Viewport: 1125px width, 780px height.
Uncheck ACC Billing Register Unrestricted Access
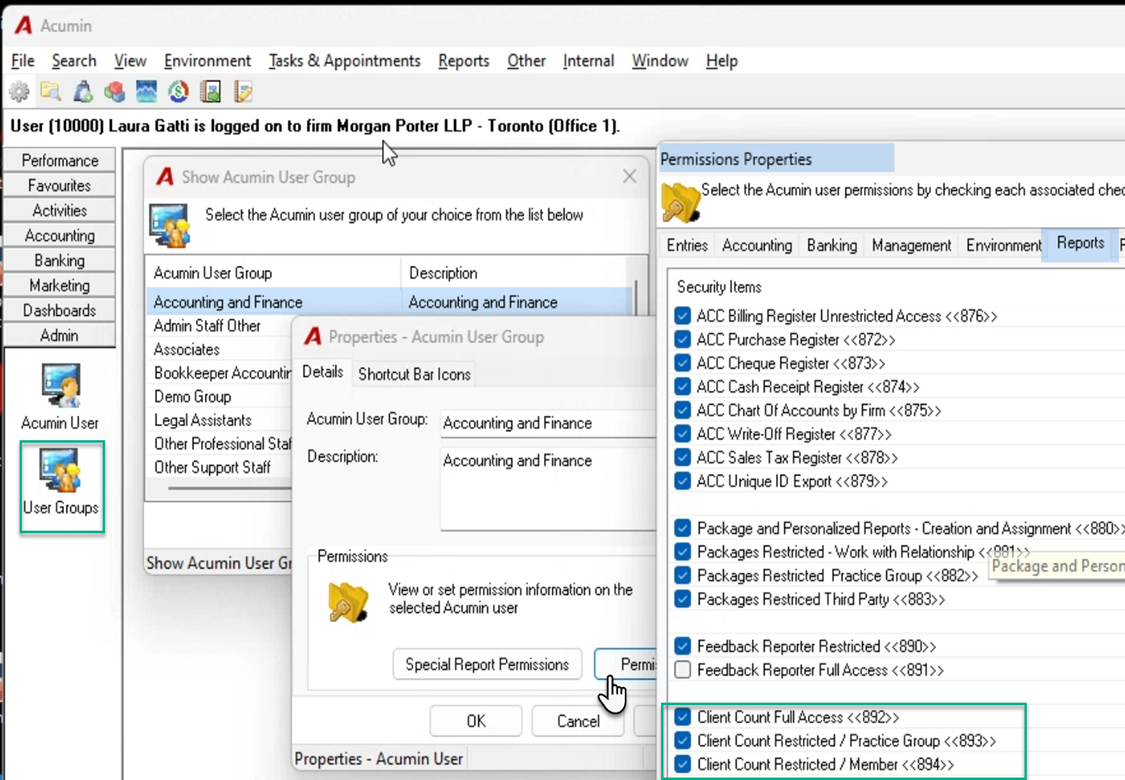[682, 316]
